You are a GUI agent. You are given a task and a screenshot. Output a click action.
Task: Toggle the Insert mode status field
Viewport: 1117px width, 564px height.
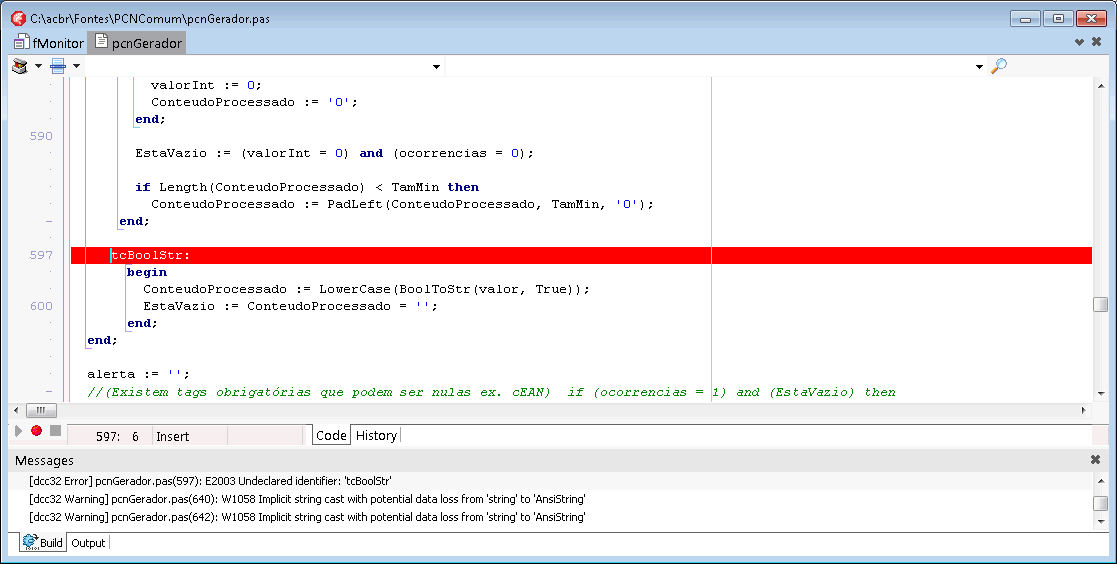172,437
